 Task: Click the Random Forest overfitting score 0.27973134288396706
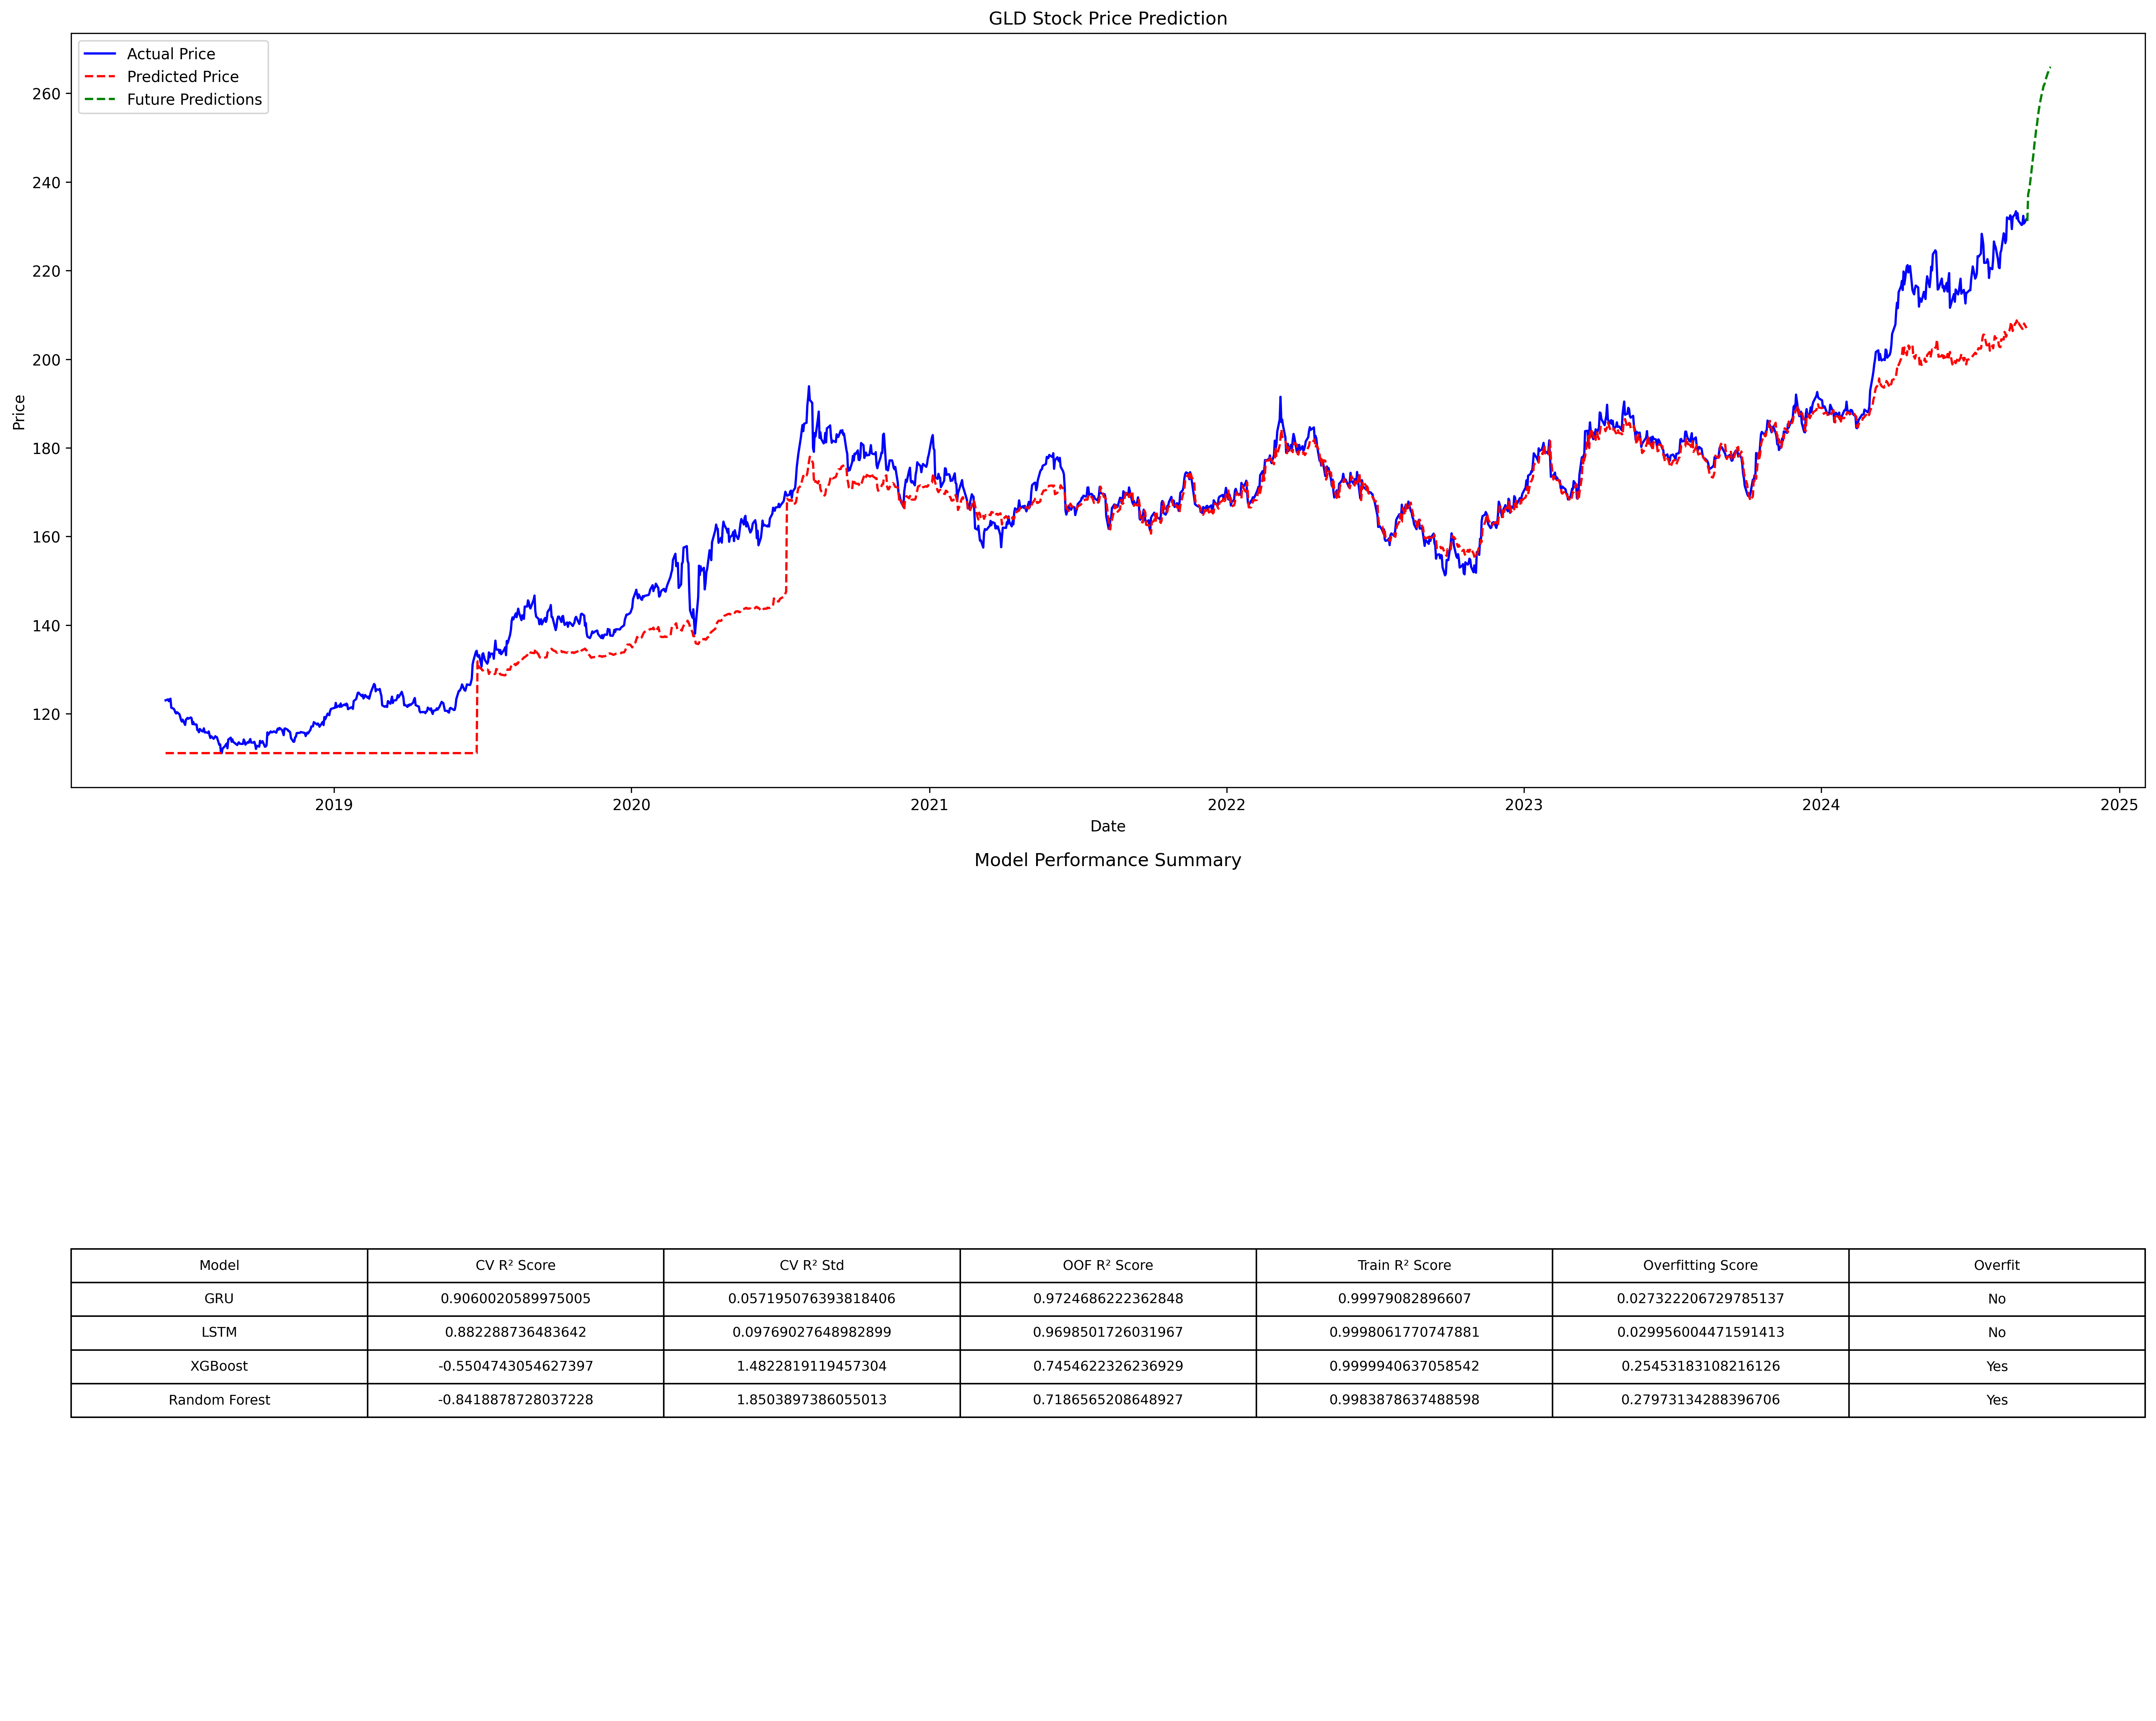[x=1700, y=1400]
